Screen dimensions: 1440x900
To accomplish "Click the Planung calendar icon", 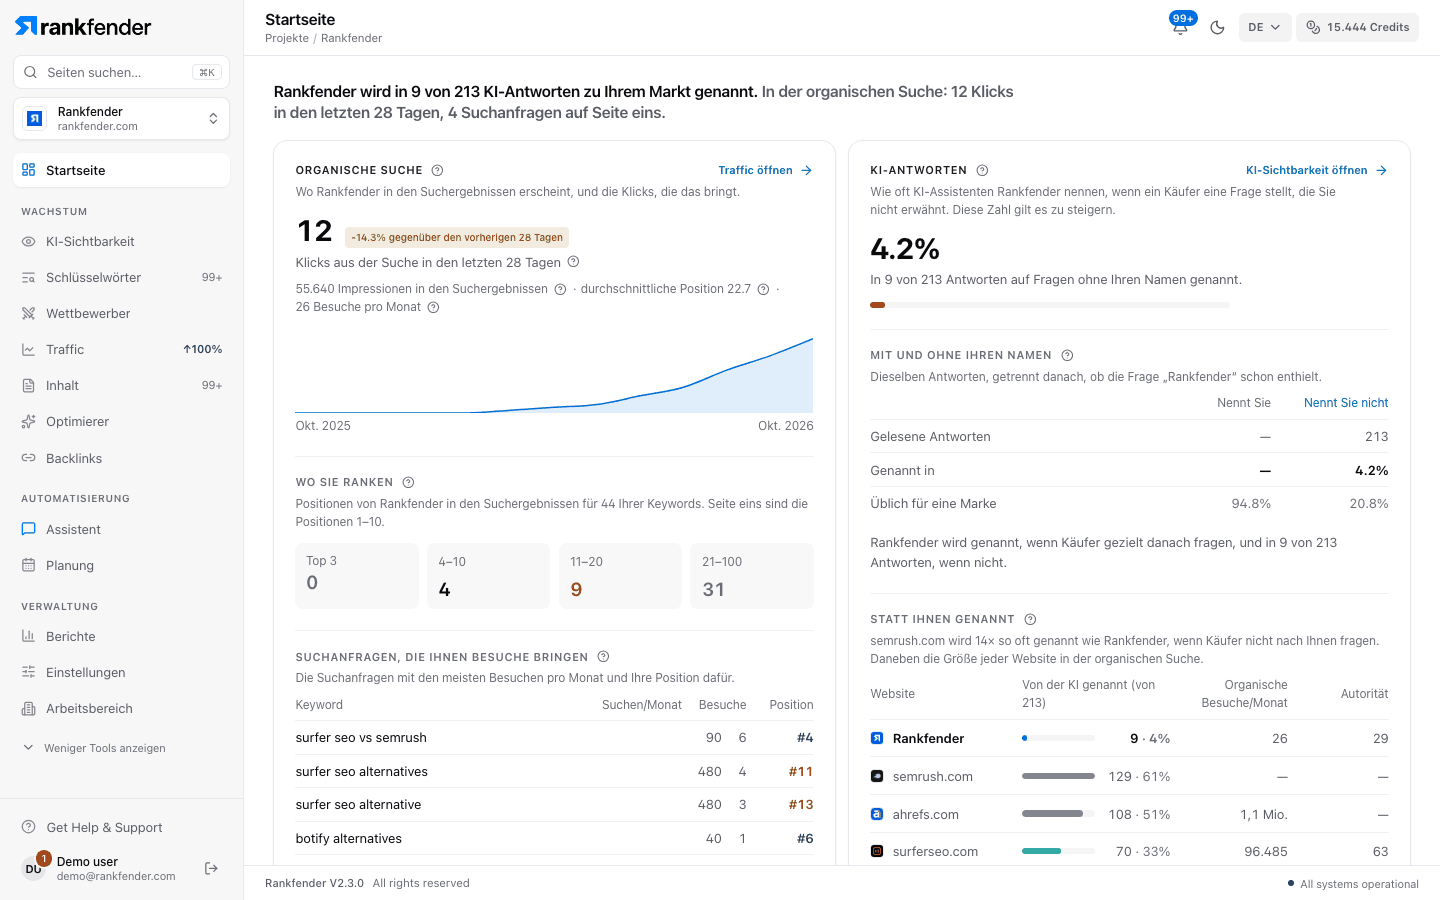I will [28, 565].
